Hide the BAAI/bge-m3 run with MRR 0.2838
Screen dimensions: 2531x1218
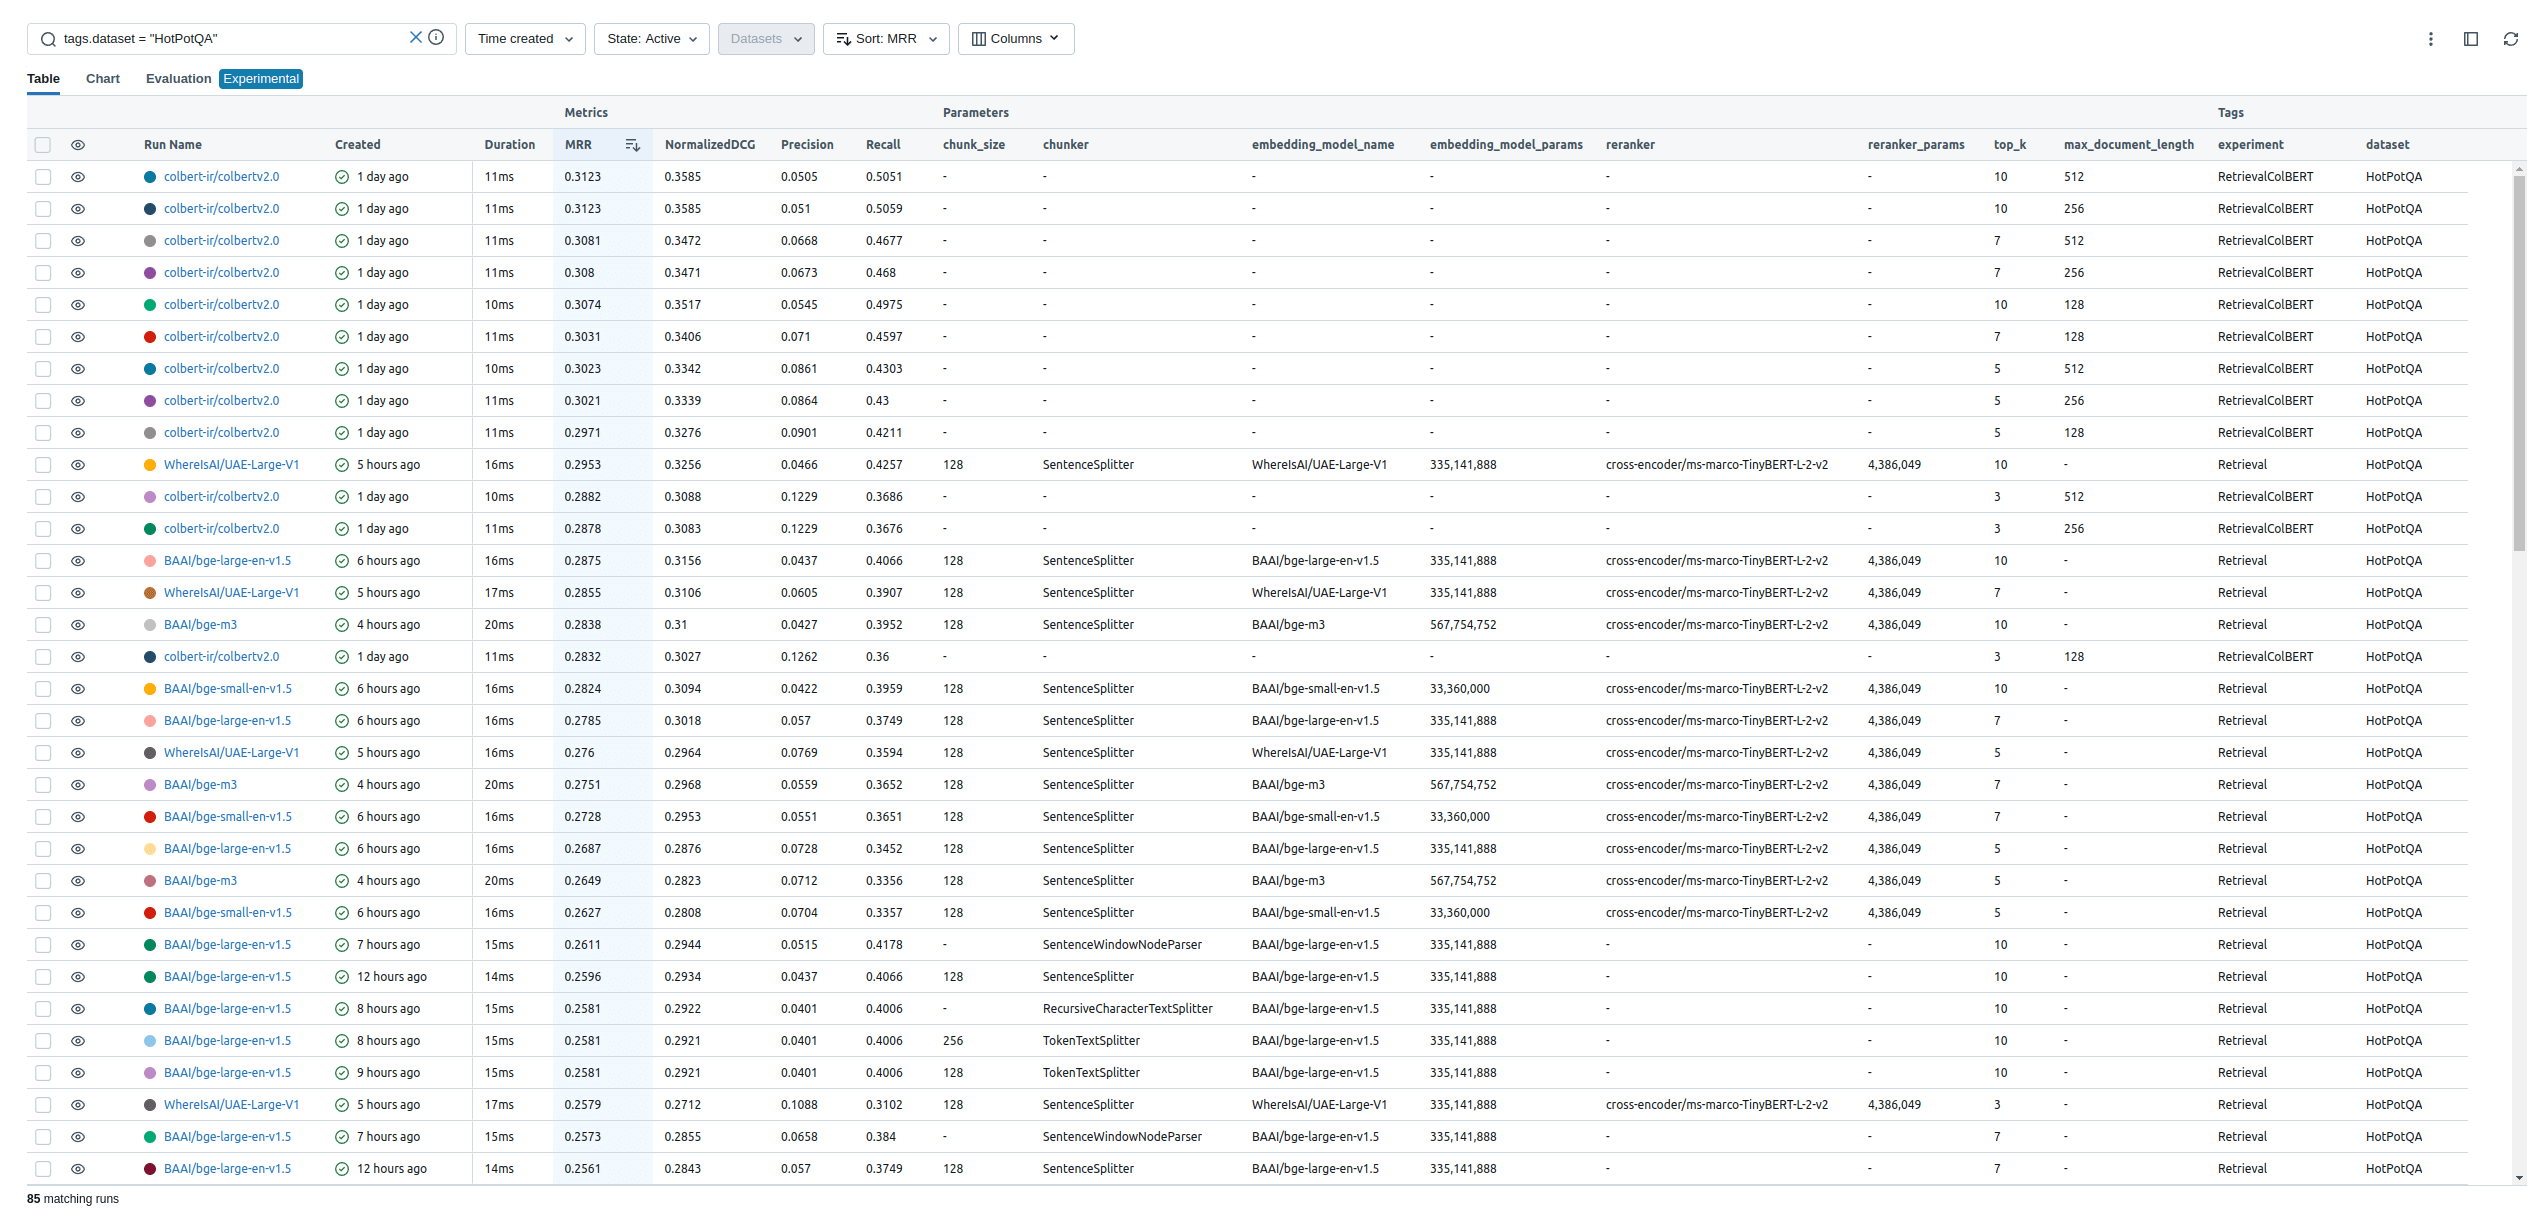(x=78, y=625)
